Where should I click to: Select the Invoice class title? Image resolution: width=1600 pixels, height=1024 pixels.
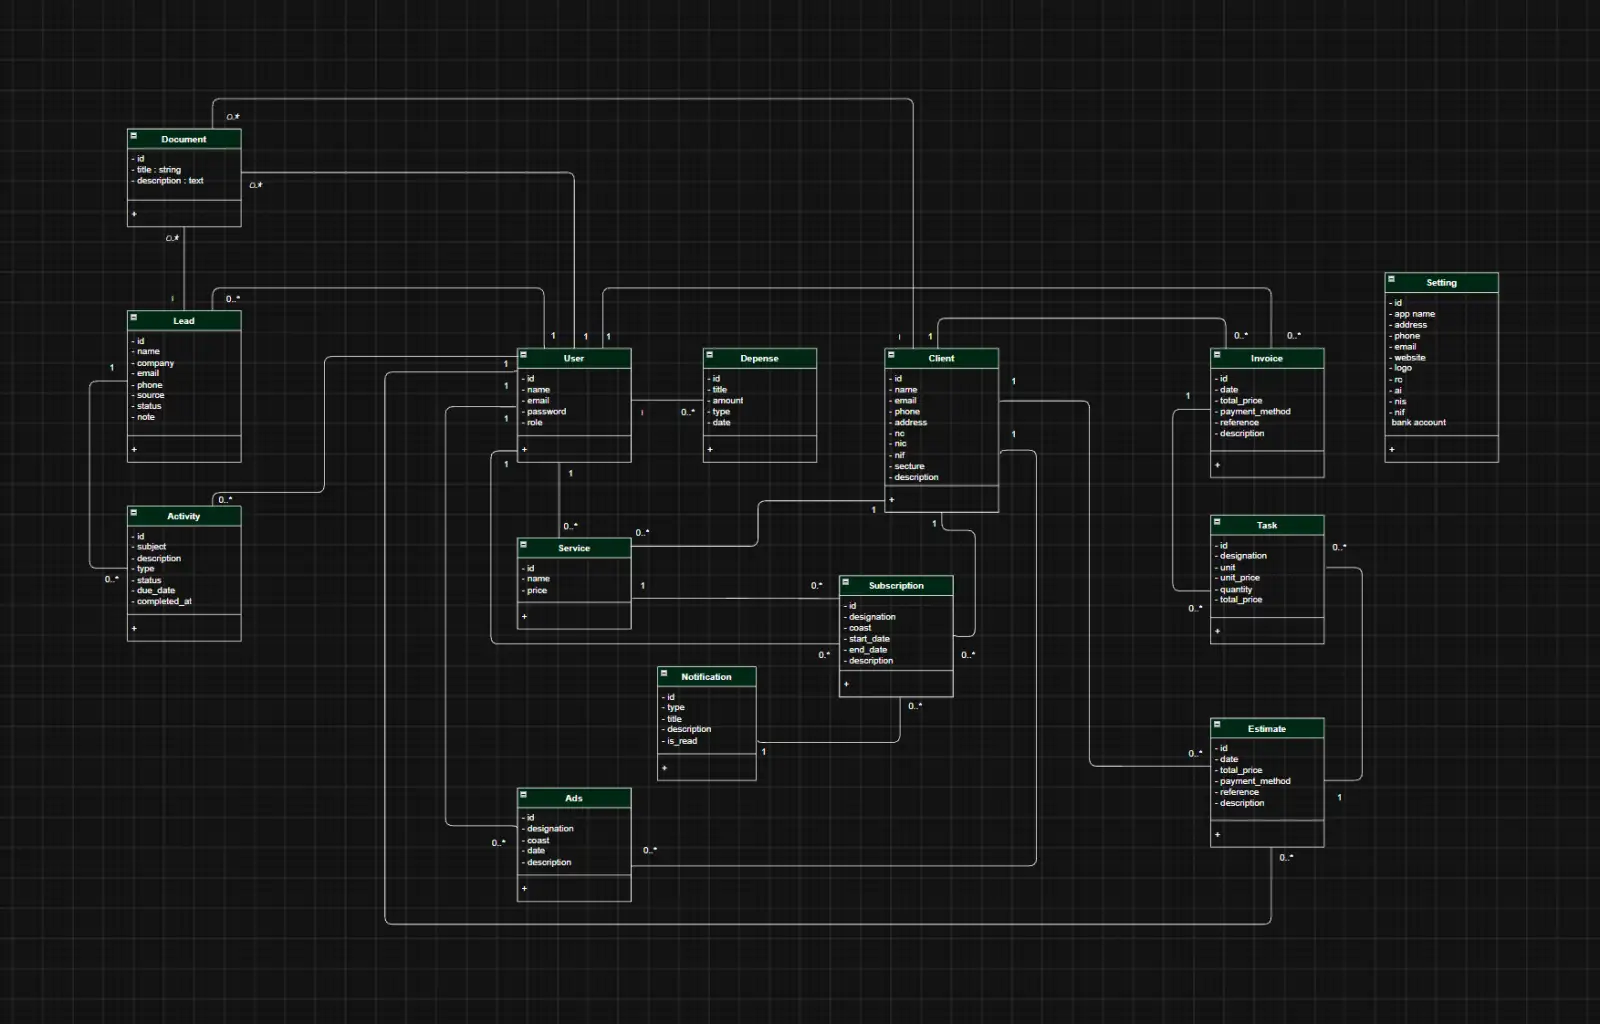pyautogui.click(x=1266, y=358)
